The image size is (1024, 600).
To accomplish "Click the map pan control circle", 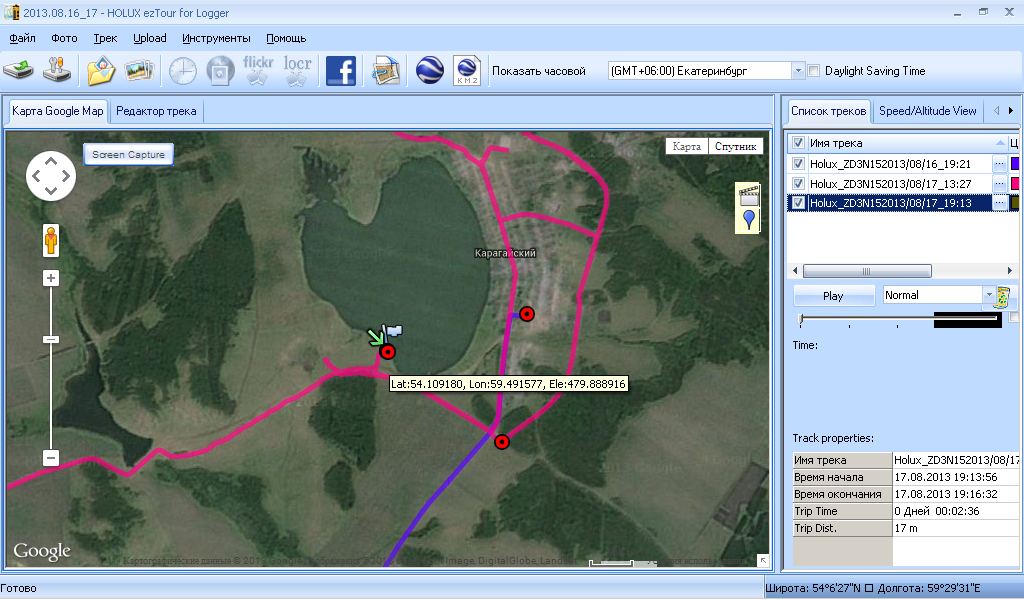I will (51, 176).
